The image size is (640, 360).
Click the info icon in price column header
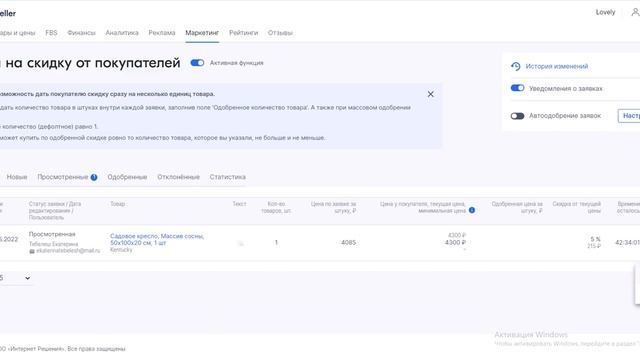[472, 210]
